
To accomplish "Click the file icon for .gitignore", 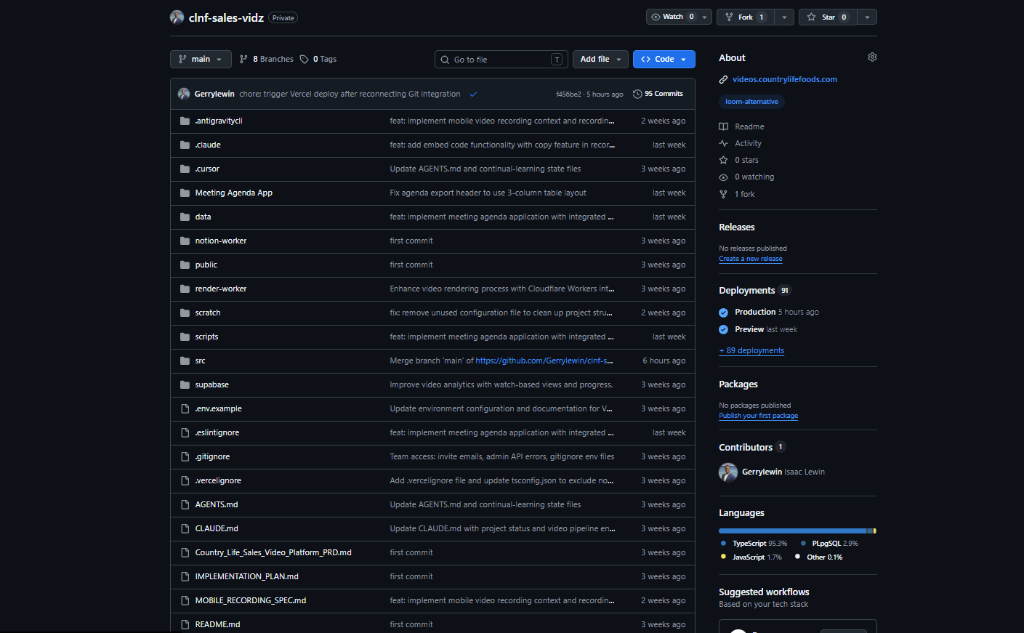I will click(185, 457).
